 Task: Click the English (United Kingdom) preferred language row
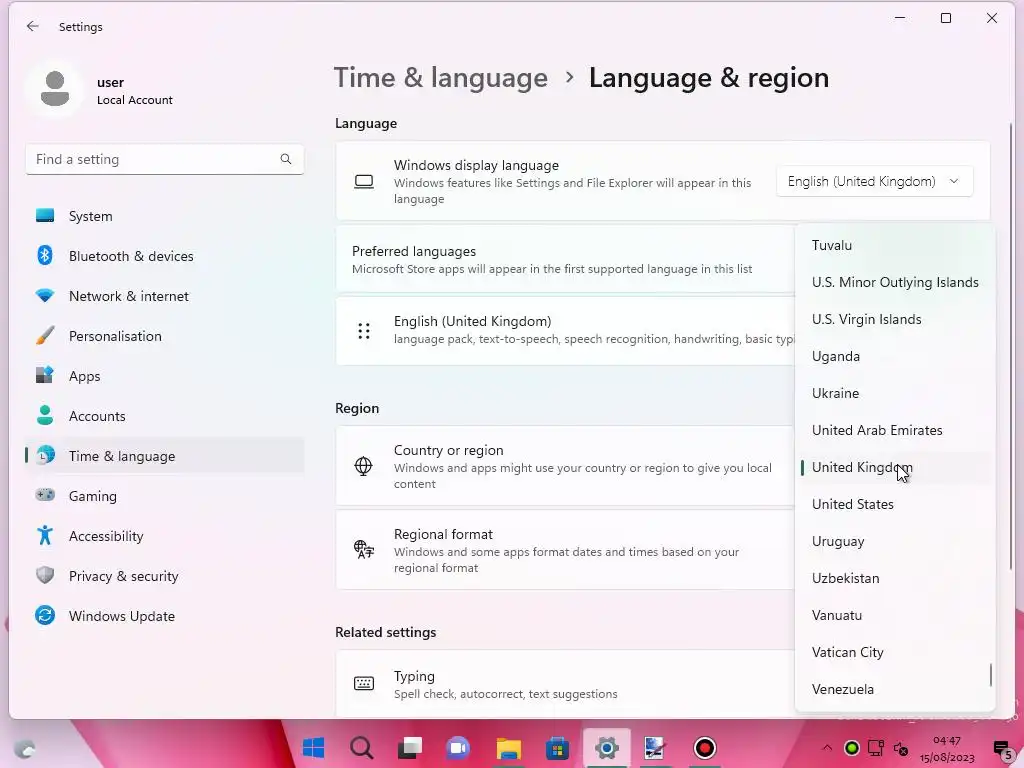click(x=566, y=331)
